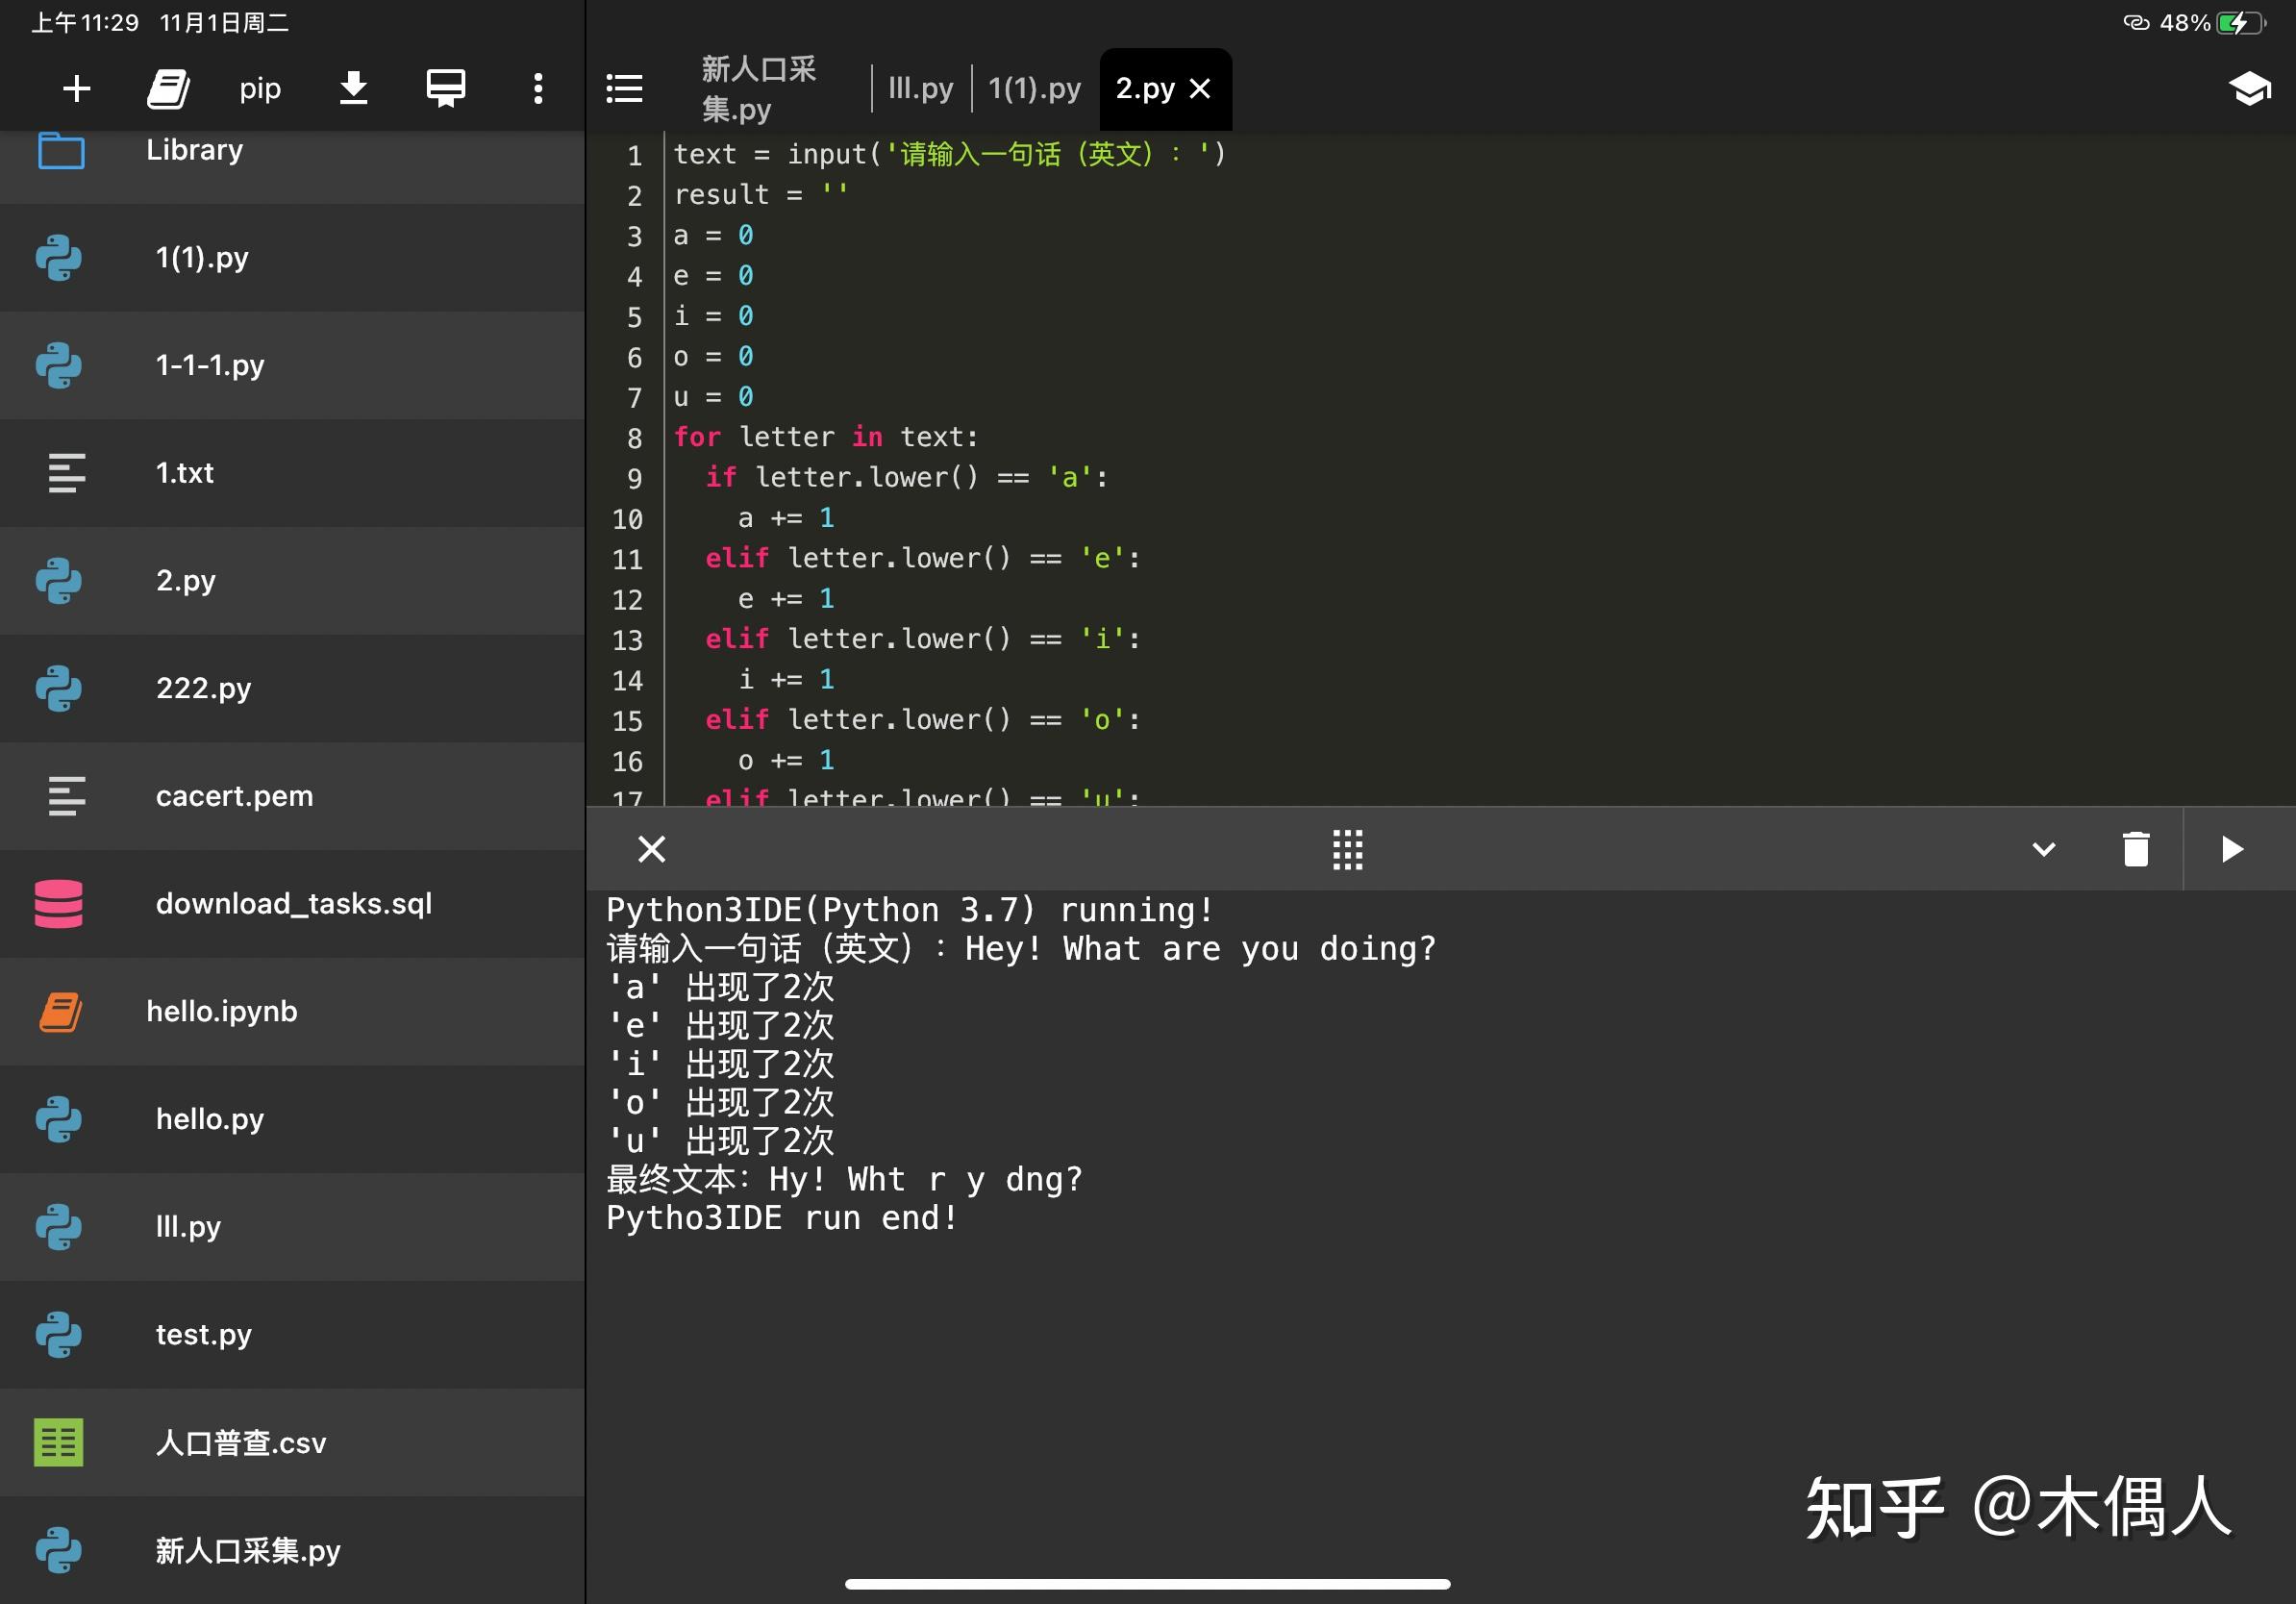This screenshot has height=1604, width=2296.
Task: Switch to the 新人口采集.py tab
Action: pyautogui.click(x=759, y=89)
